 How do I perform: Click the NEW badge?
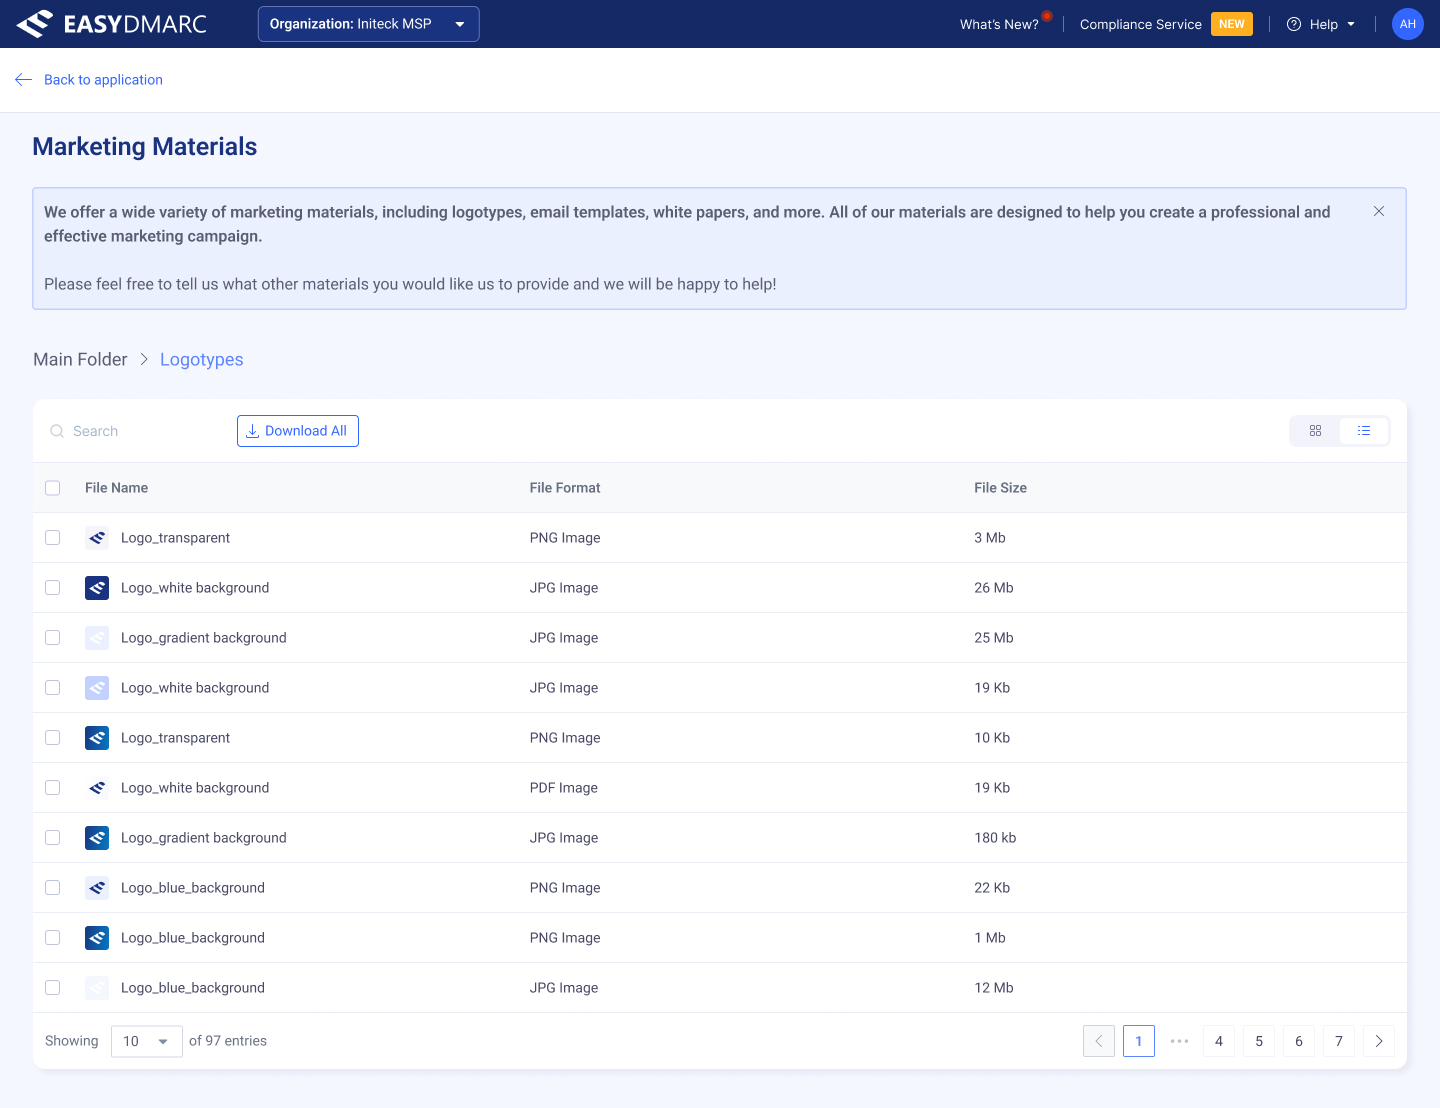coord(1232,24)
